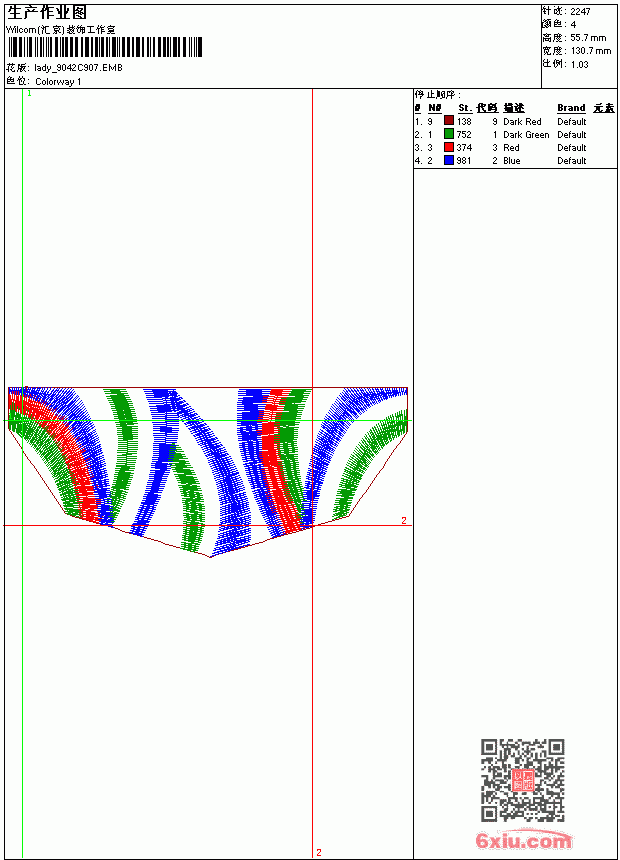Open the 6xiu.com watermark link
Viewport: 620px width, 860px height.
523,841
